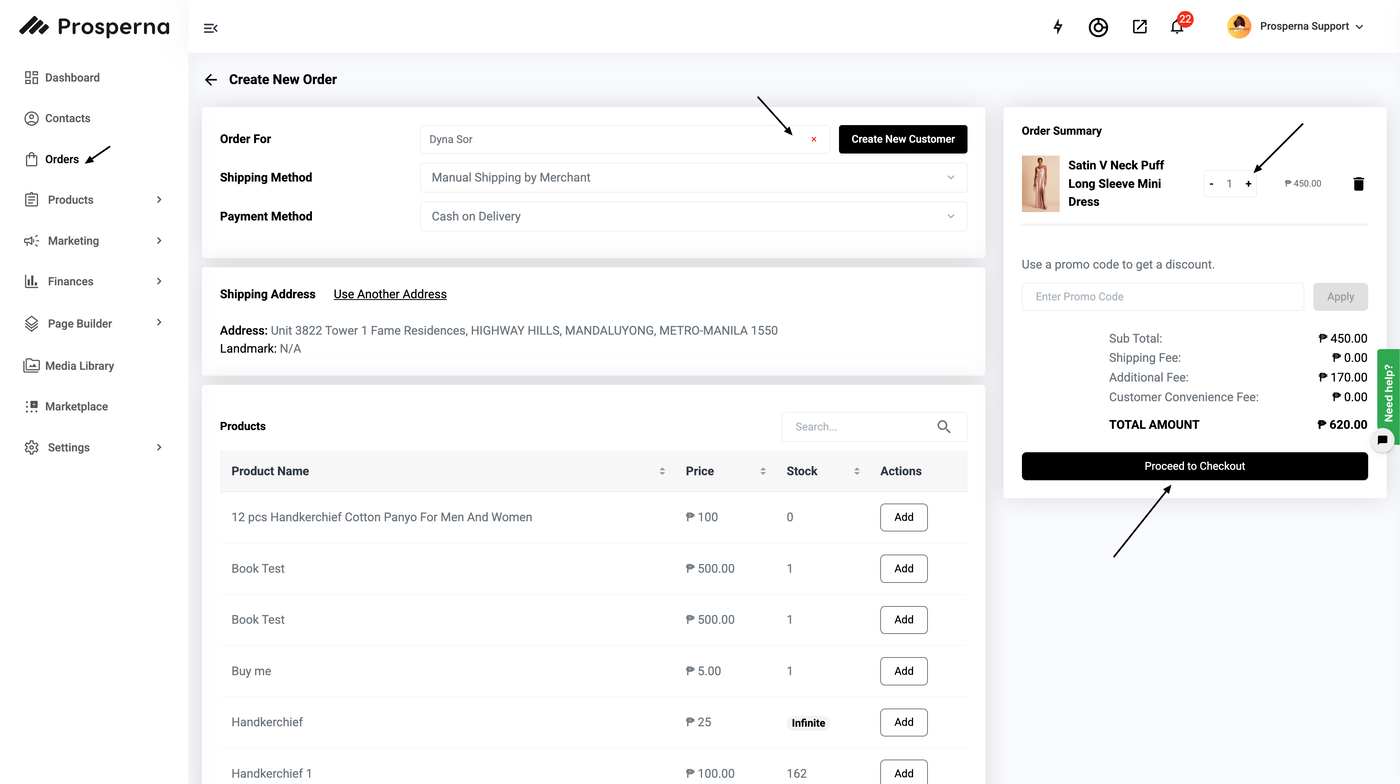Open Finances menu in sidebar
The image size is (1400, 784).
coord(71,282)
